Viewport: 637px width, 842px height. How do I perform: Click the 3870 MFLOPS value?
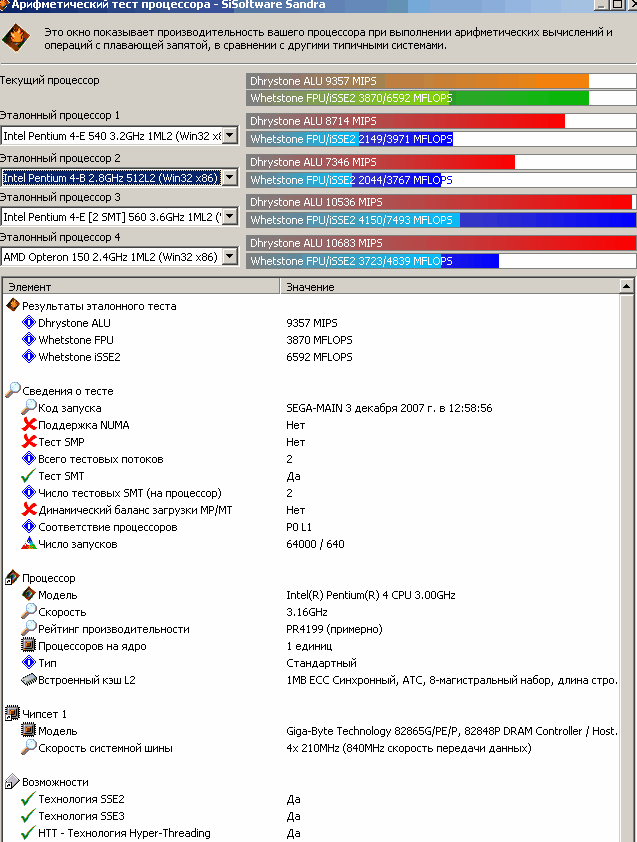(319, 340)
